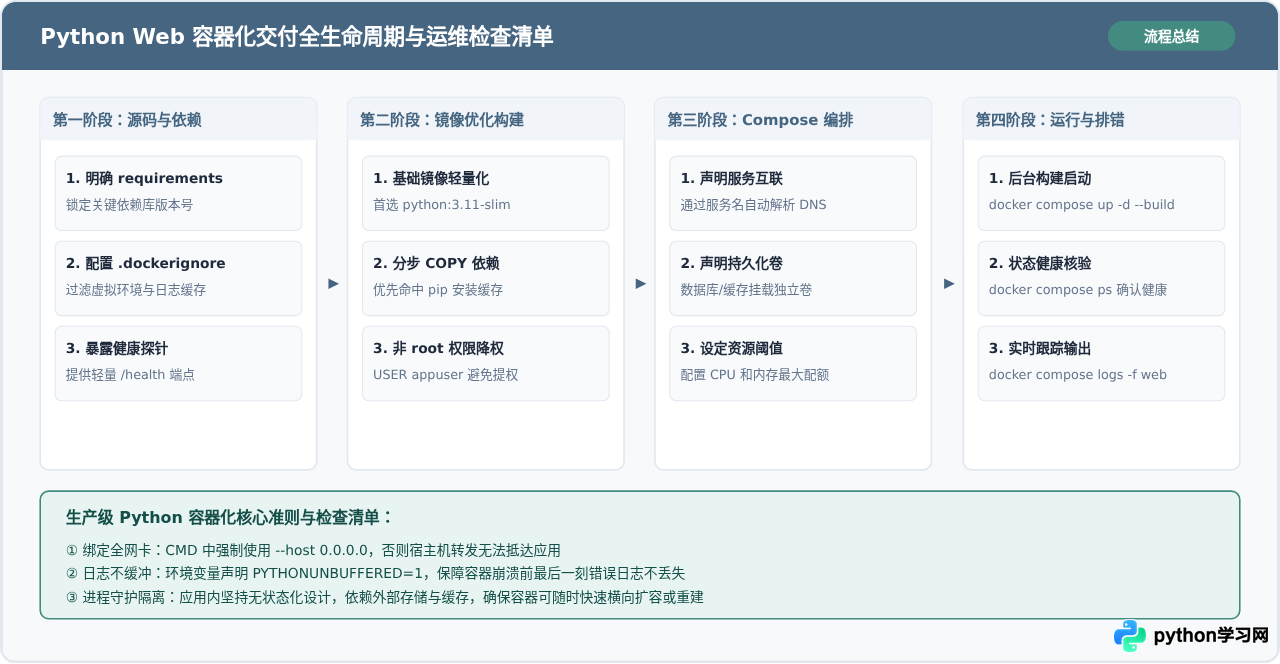The width and height of the screenshot is (1280, 664).
Task: Click rule ② 日志不缓冲 line
Action: point(375,573)
